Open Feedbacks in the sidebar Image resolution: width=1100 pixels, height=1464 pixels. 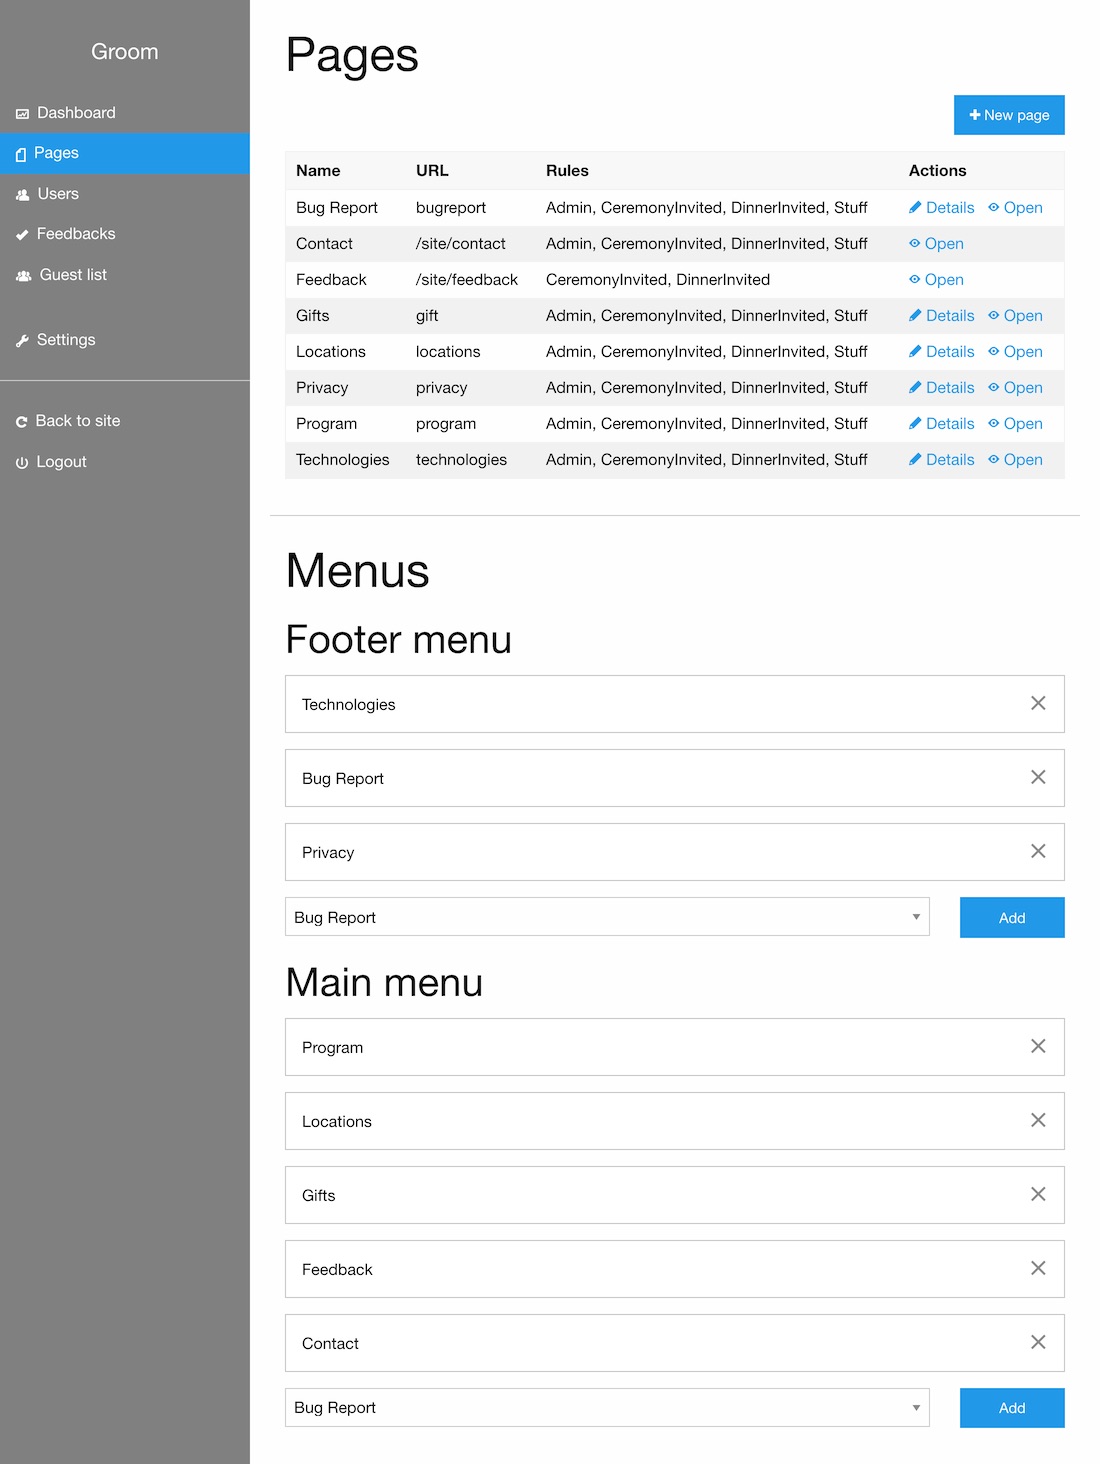tap(124, 234)
